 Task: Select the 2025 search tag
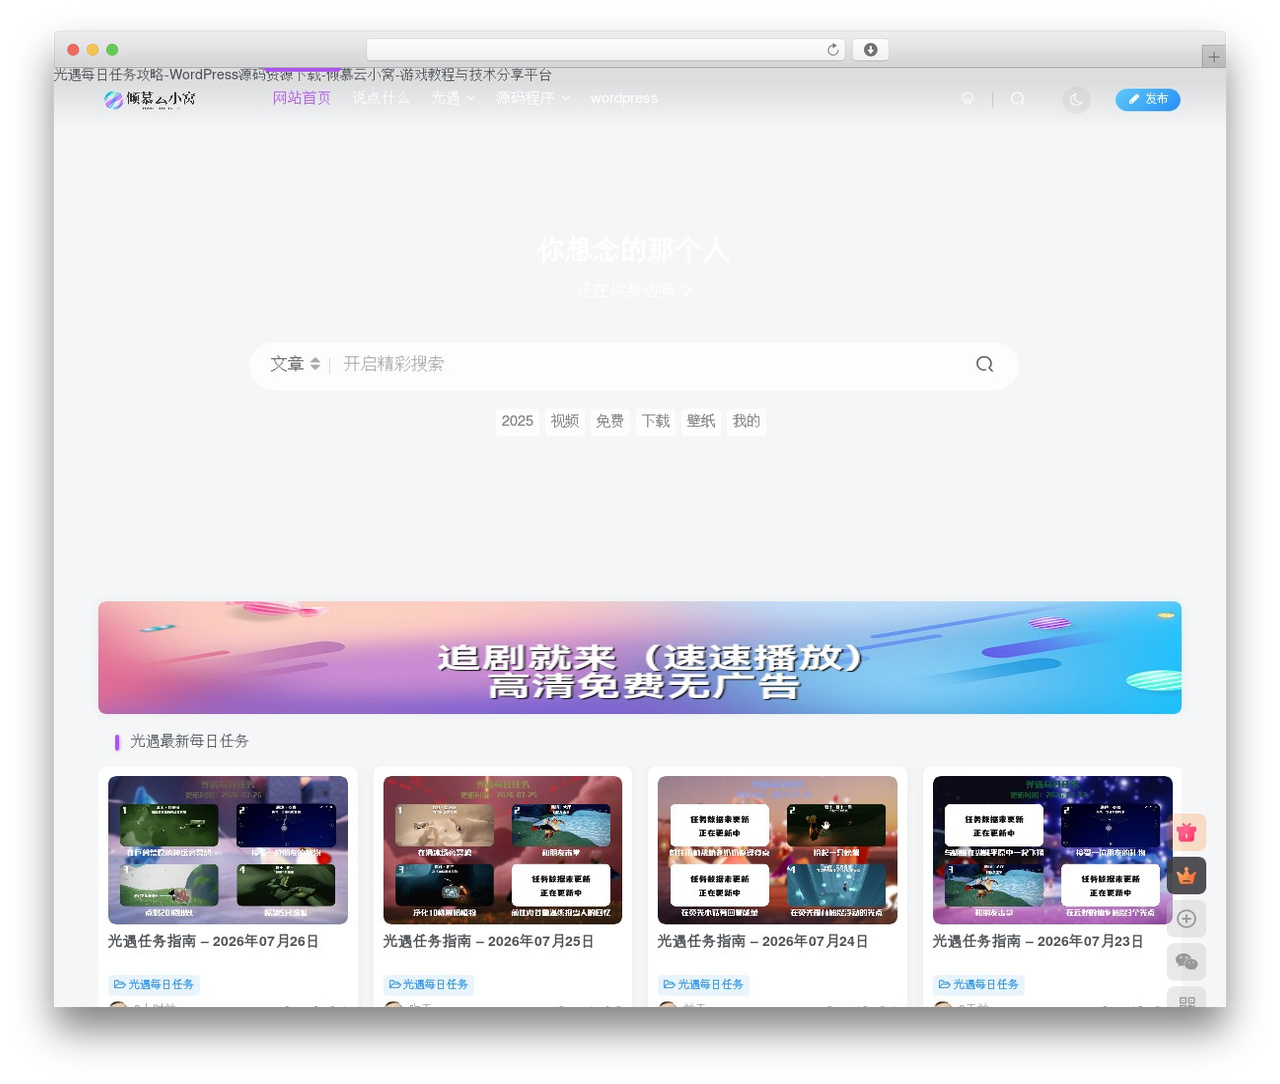coord(517,421)
